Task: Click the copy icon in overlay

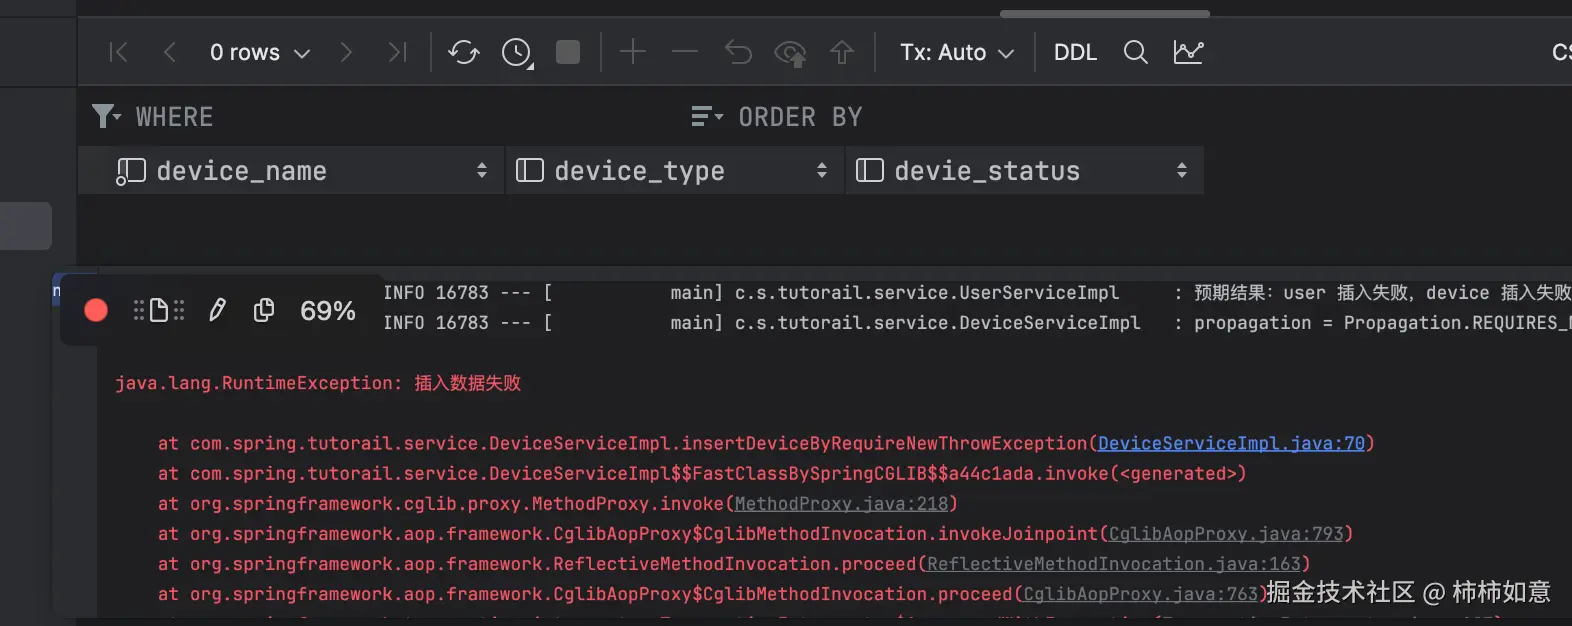Action: tap(264, 311)
